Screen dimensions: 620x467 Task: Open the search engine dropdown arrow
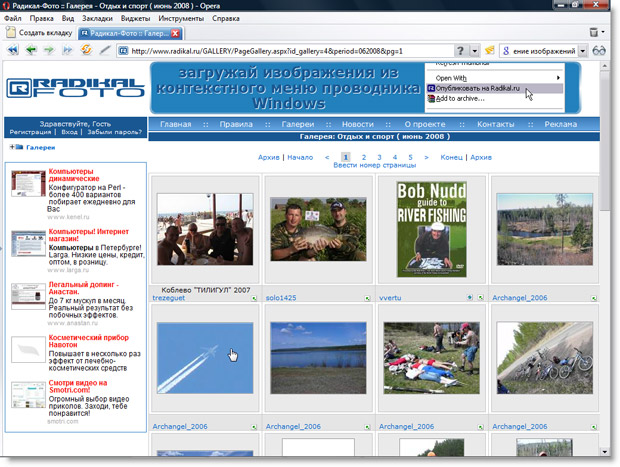coord(582,50)
